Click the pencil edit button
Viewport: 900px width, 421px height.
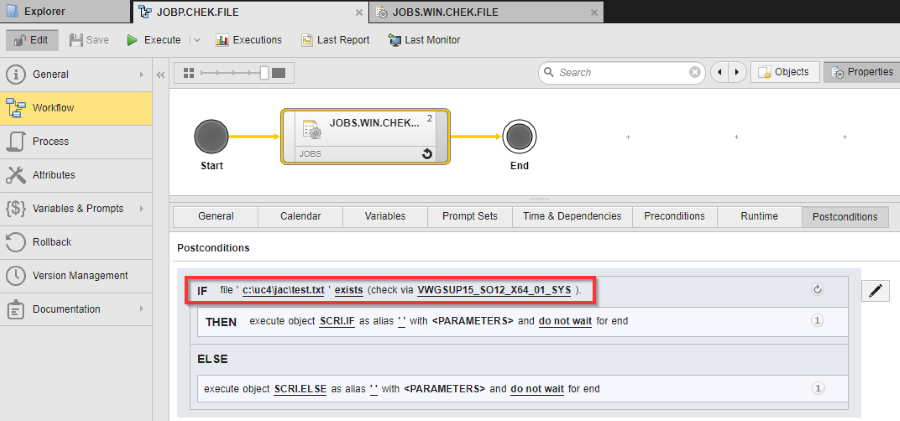(x=875, y=291)
